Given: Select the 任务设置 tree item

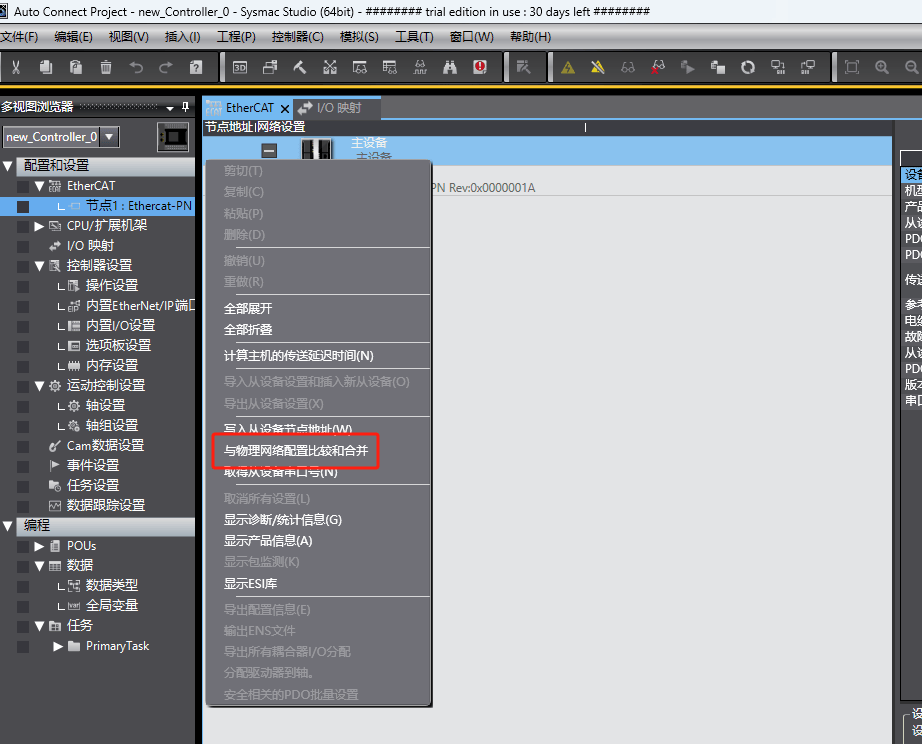Looking at the screenshot, I should pos(93,486).
